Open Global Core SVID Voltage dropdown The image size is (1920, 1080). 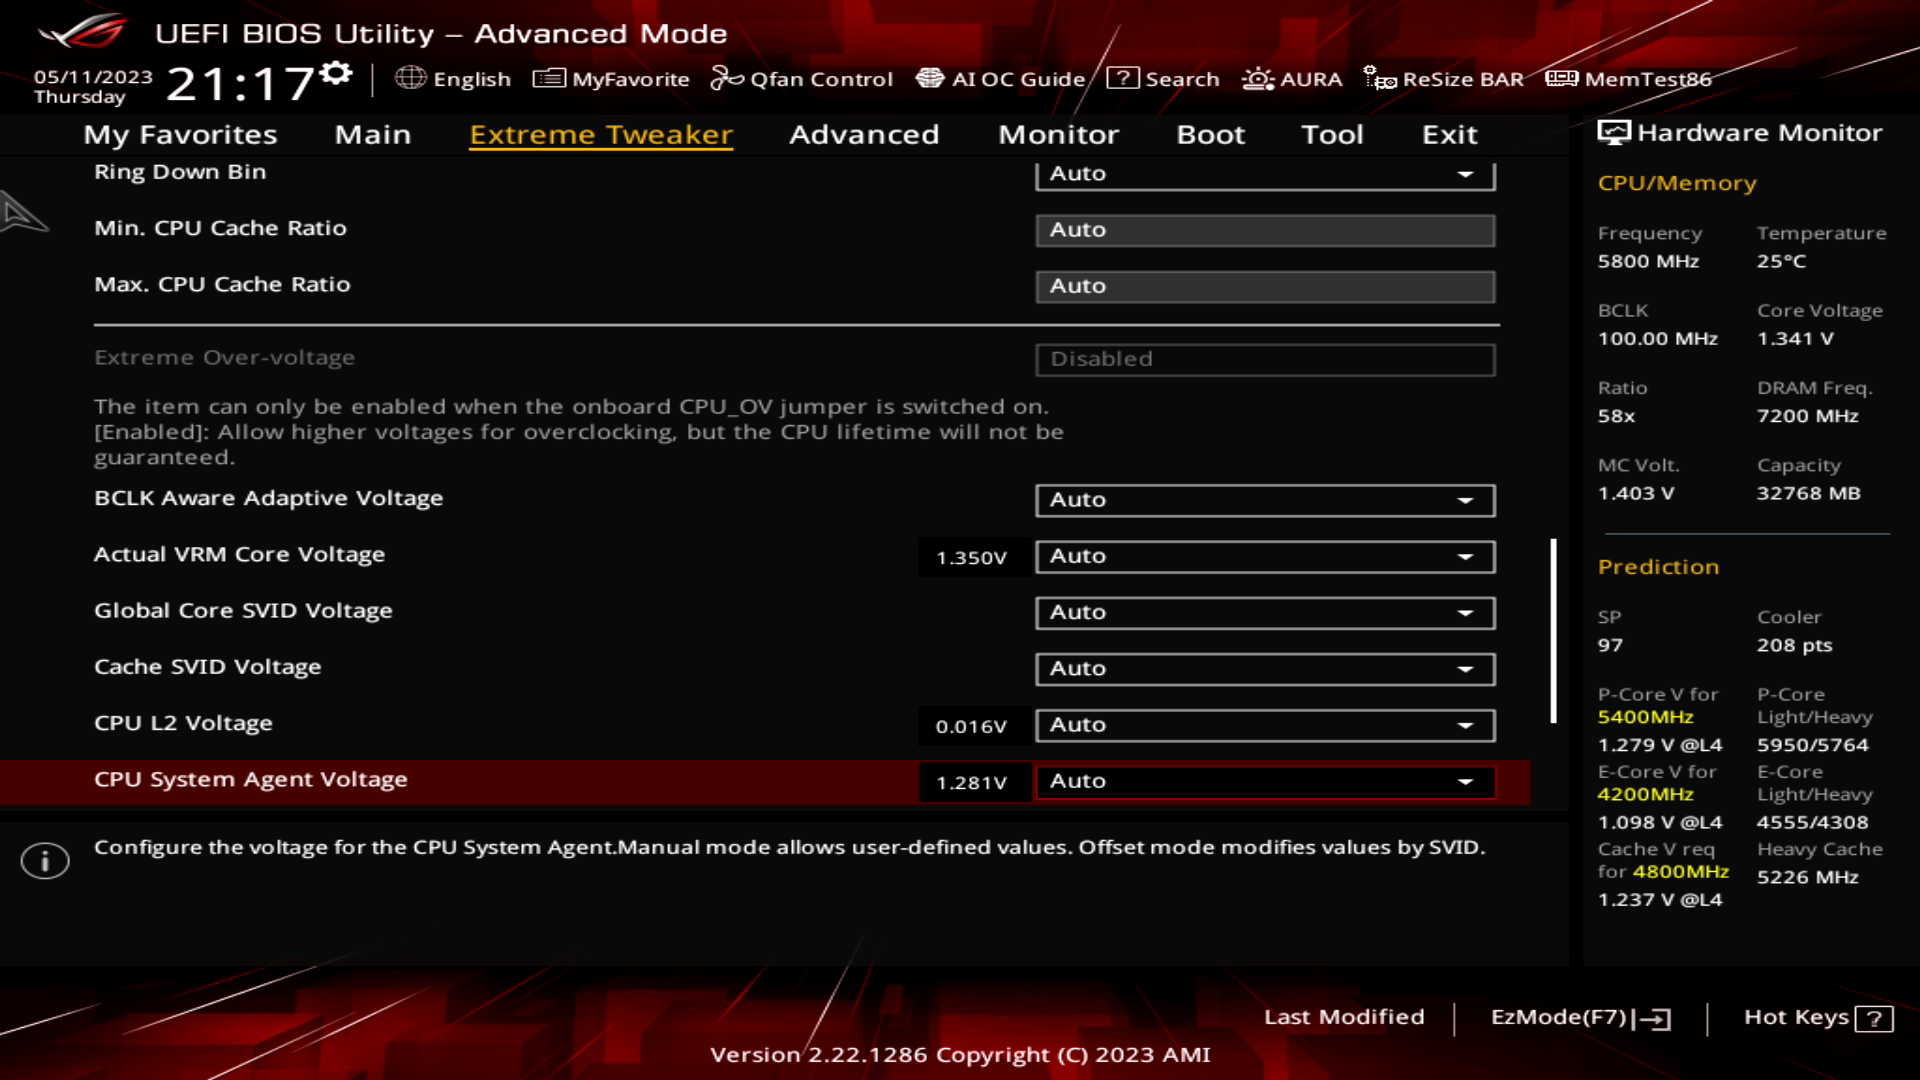pos(1265,612)
